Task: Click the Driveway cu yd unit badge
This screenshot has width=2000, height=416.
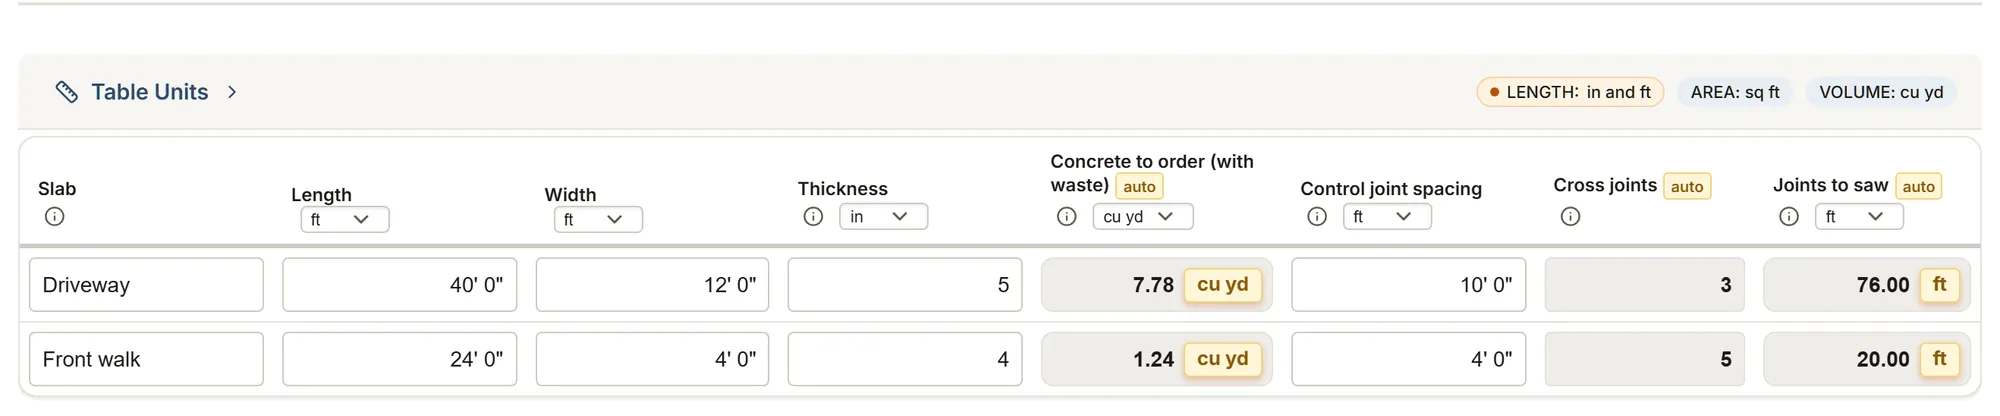Action: click(1222, 285)
